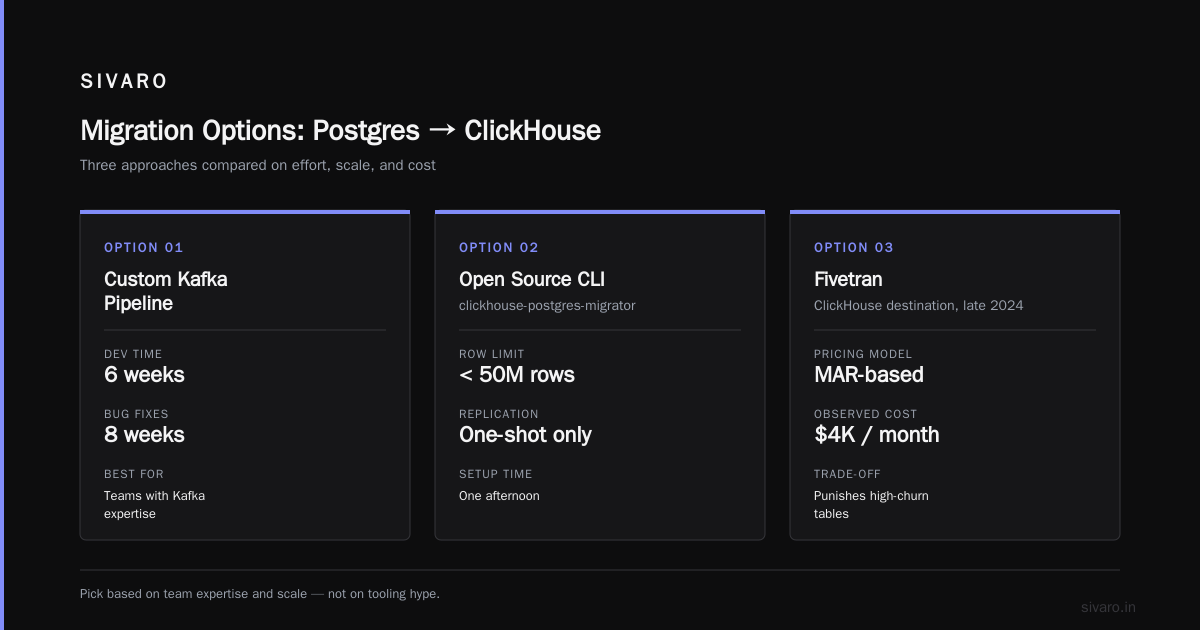
Task: Select the 'One-shot only' value
Action: 525,435
